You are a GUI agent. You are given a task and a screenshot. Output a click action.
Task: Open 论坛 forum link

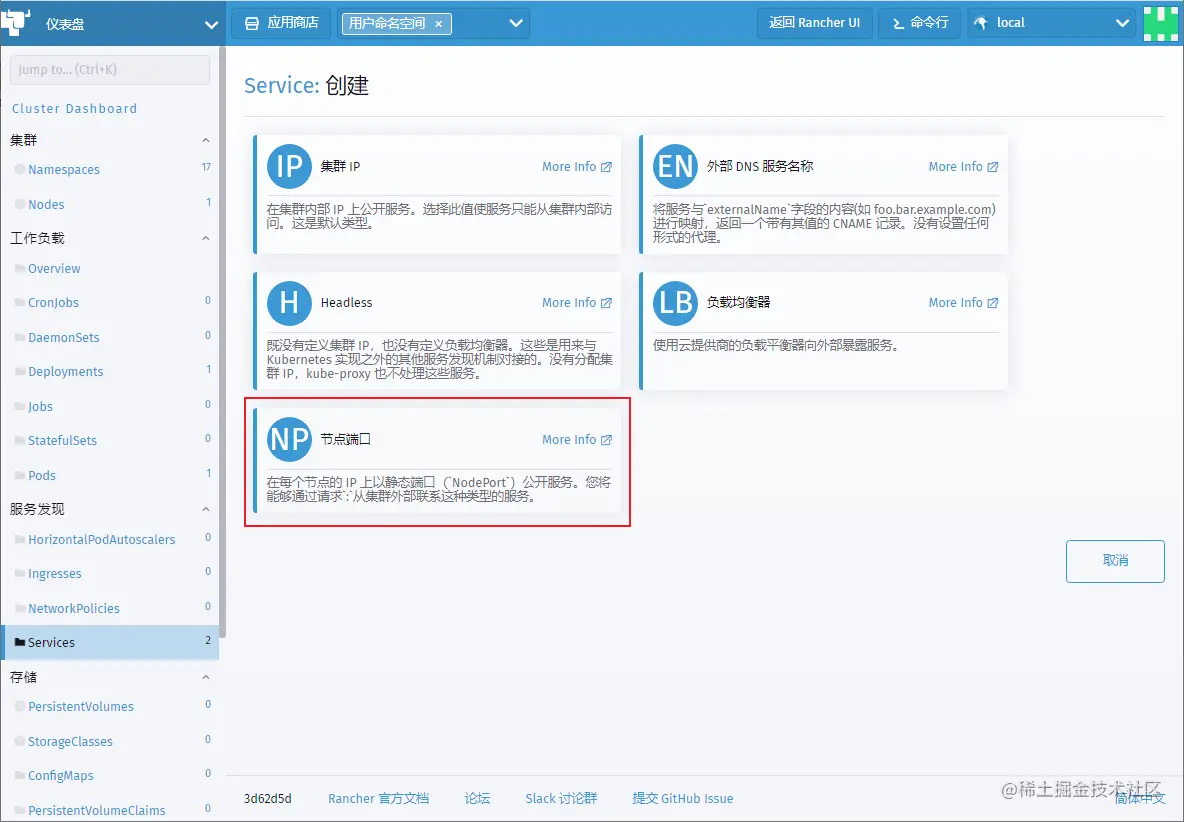[x=477, y=799]
